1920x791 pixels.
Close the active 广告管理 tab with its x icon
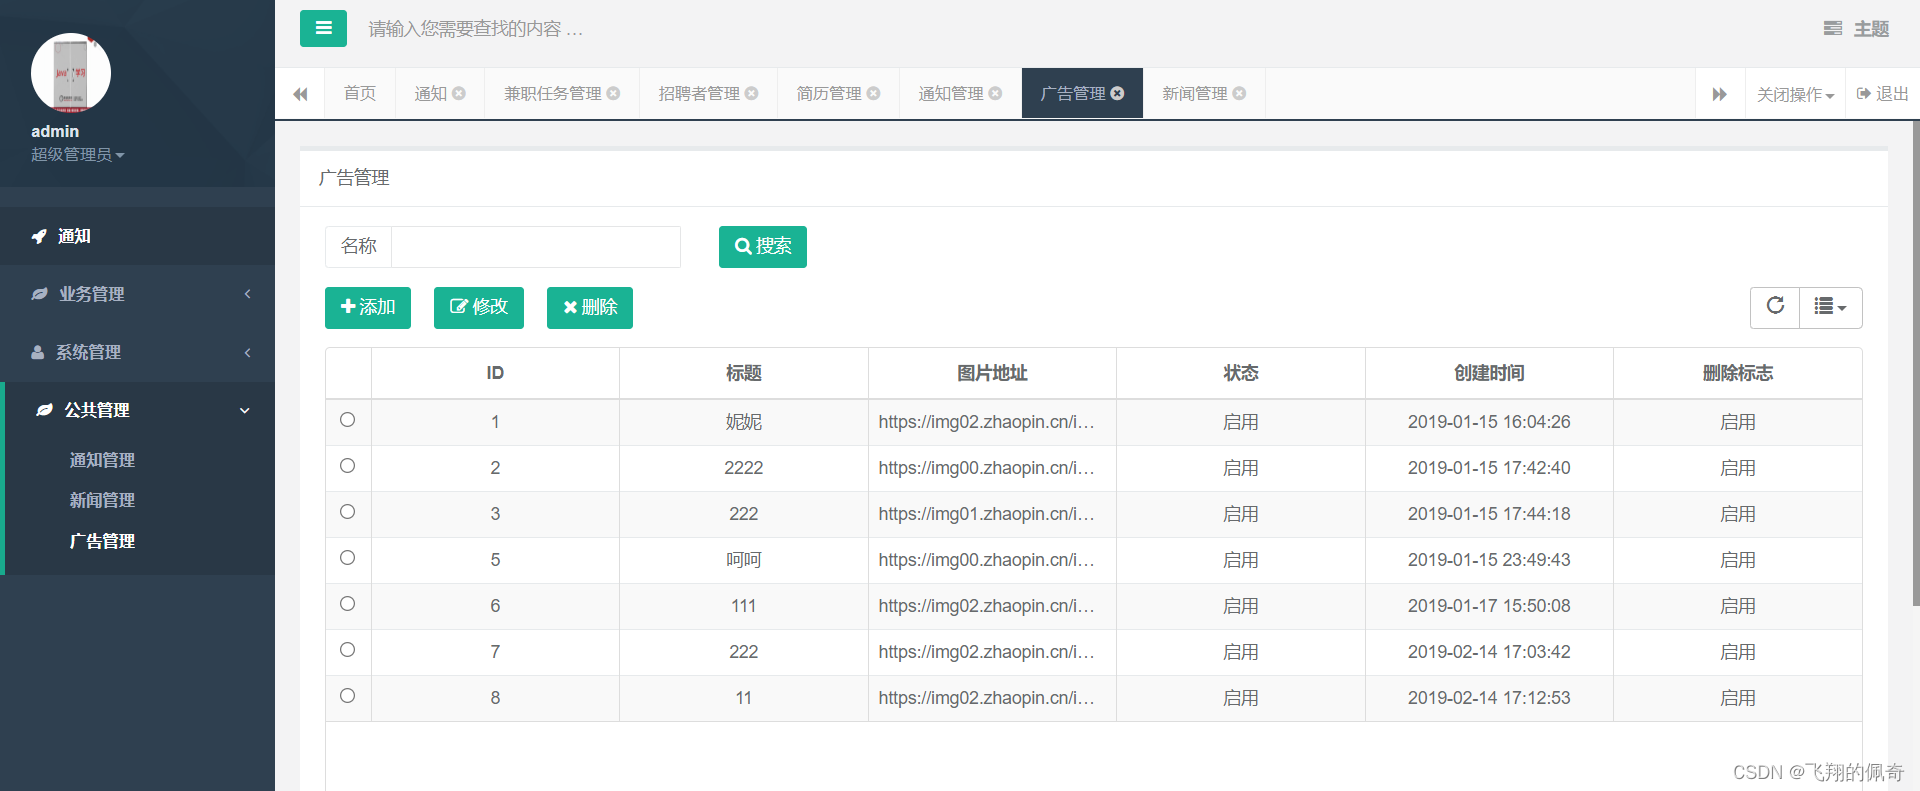click(1117, 93)
